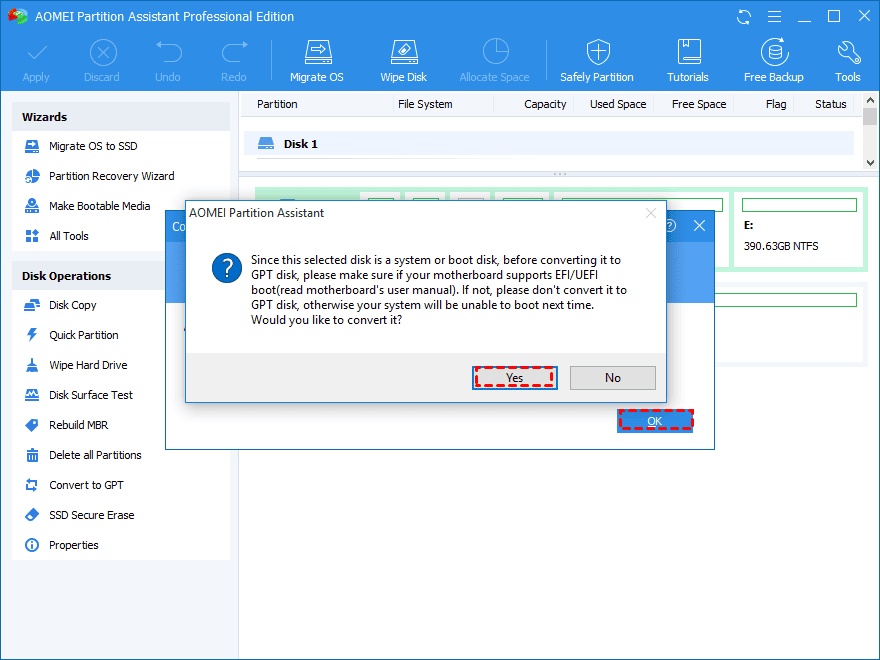The width and height of the screenshot is (880, 660).
Task: Decline conversion with the No button
Action: (612, 378)
